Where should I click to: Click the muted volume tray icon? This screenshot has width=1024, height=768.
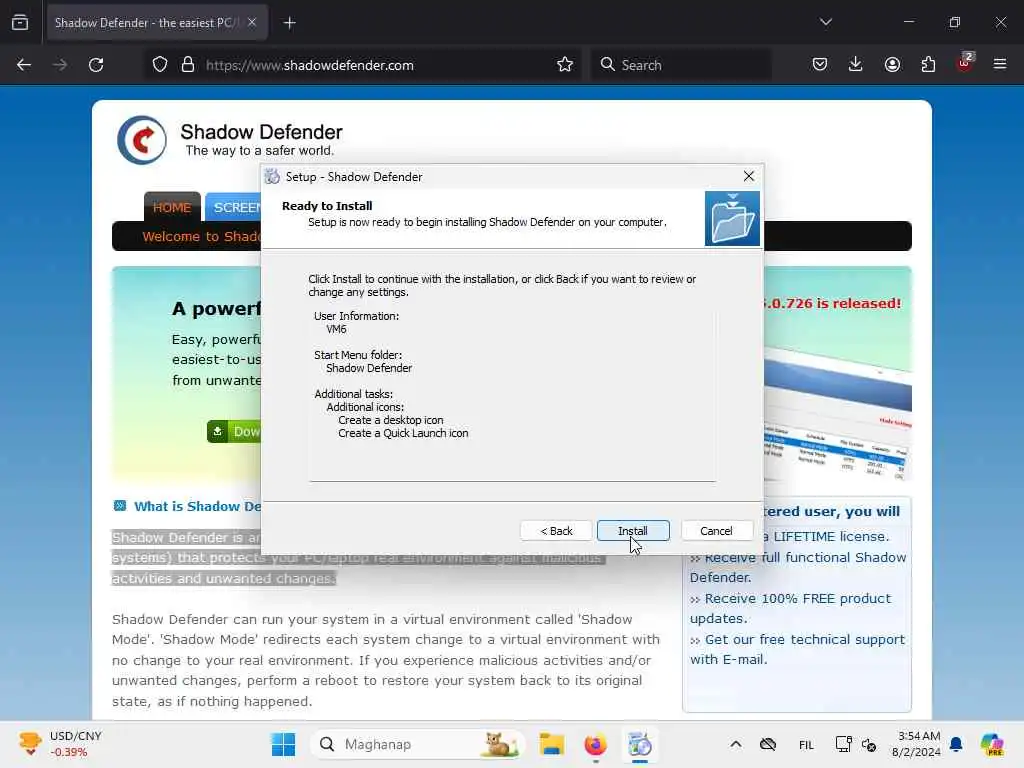869,744
